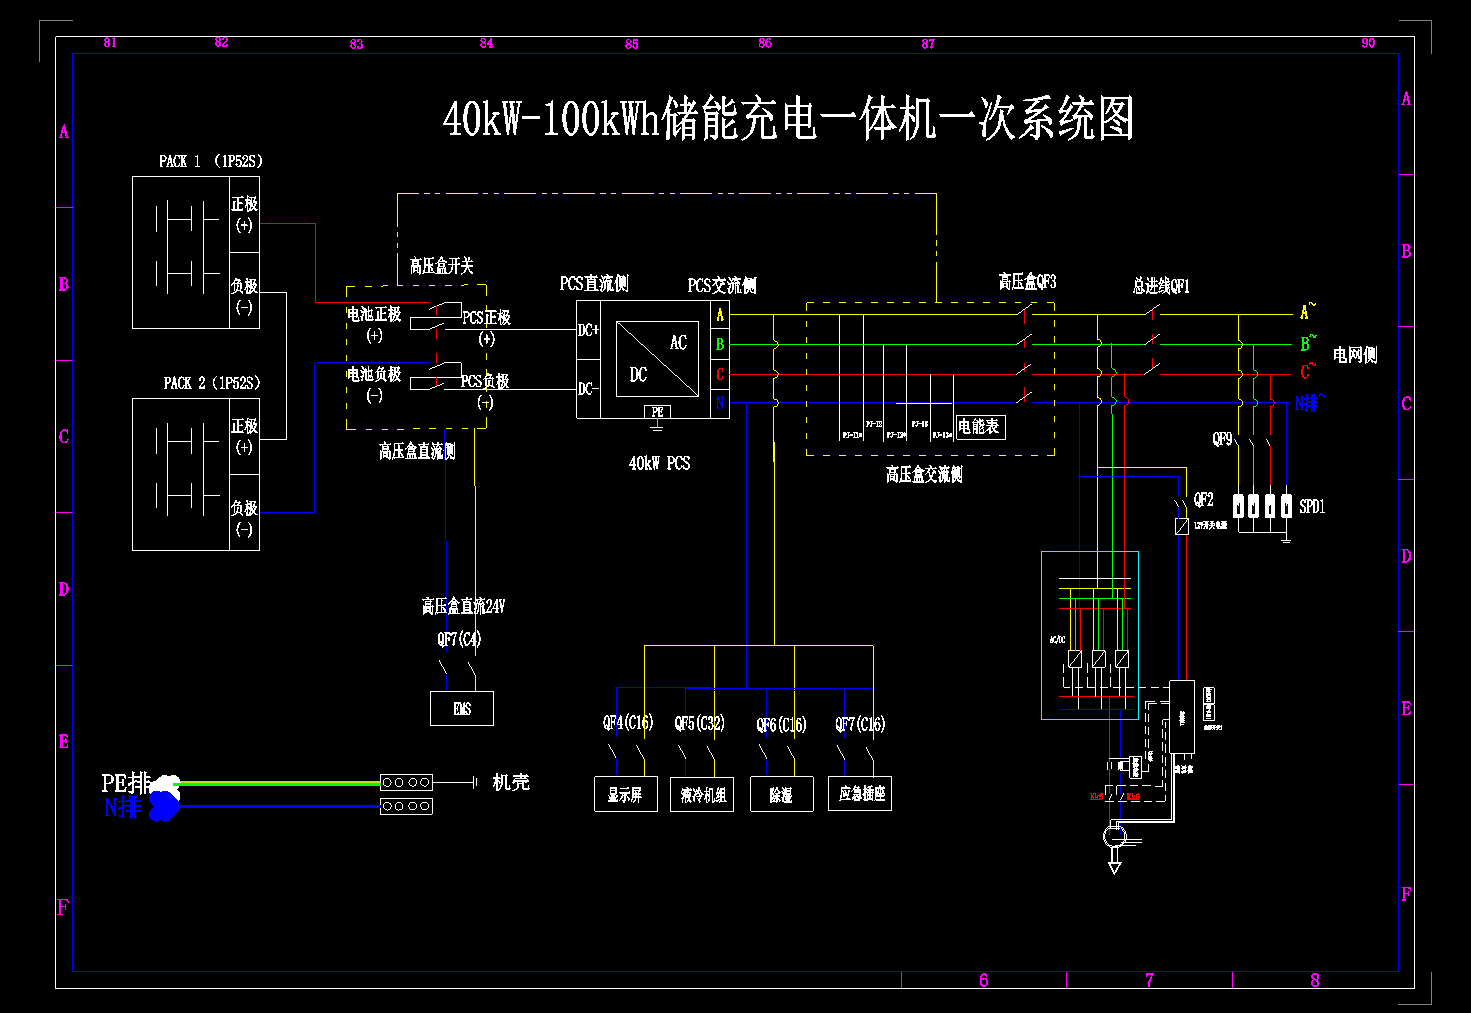
Task: Select the QF6(C16) breaker label
Action: [x=781, y=725]
